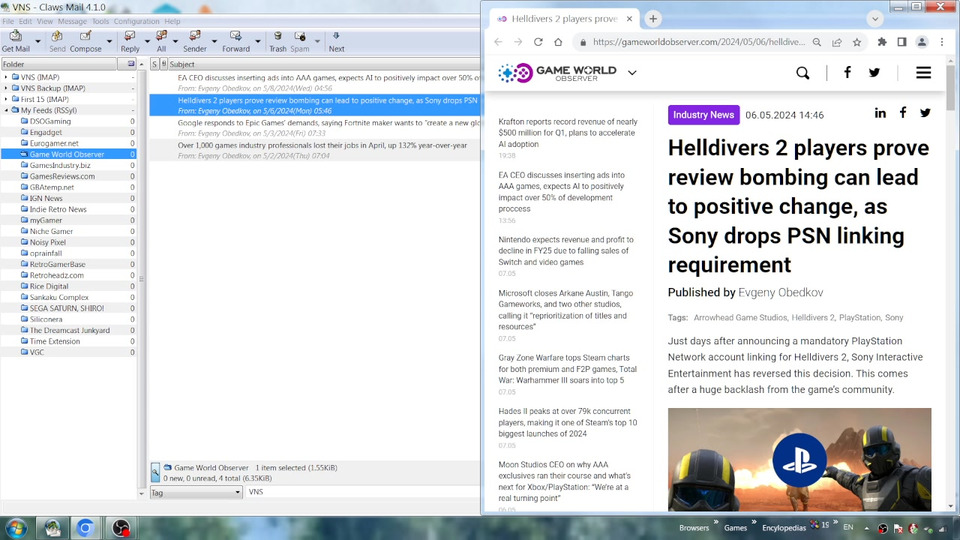Compose a new email message
This screenshot has width=960, height=540.
tap(86, 41)
